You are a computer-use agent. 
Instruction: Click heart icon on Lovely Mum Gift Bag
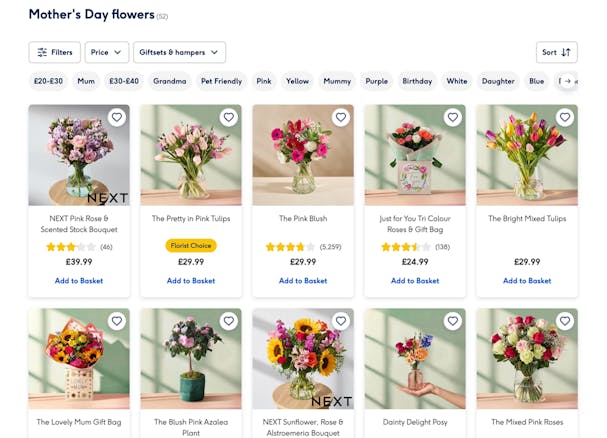coord(117,321)
